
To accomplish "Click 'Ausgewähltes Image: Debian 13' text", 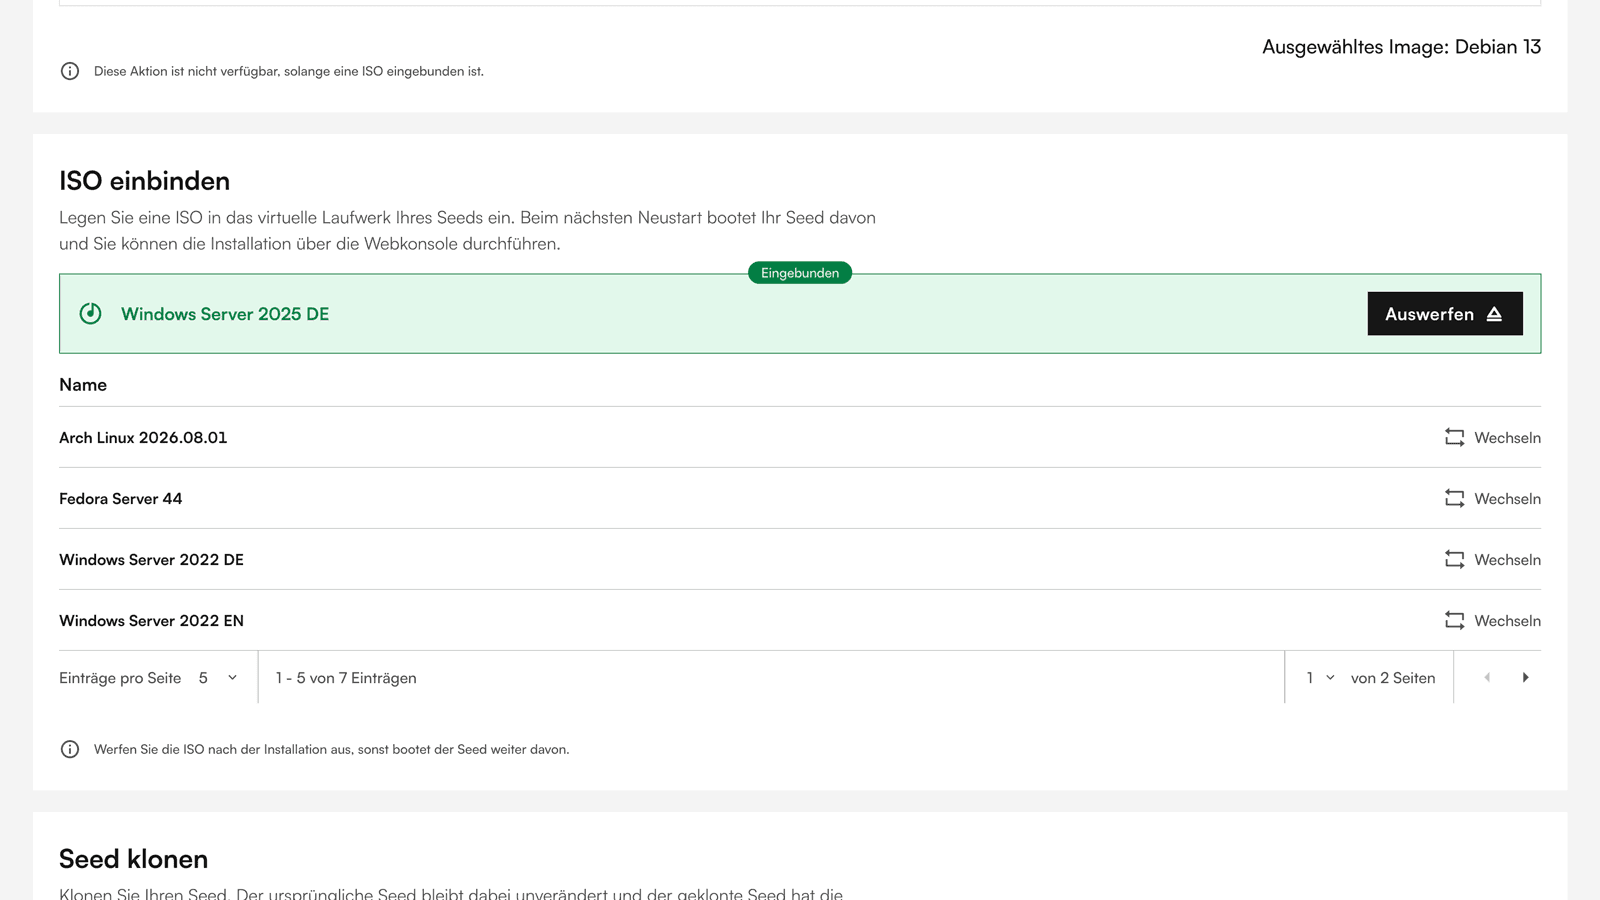I will coord(1401,47).
